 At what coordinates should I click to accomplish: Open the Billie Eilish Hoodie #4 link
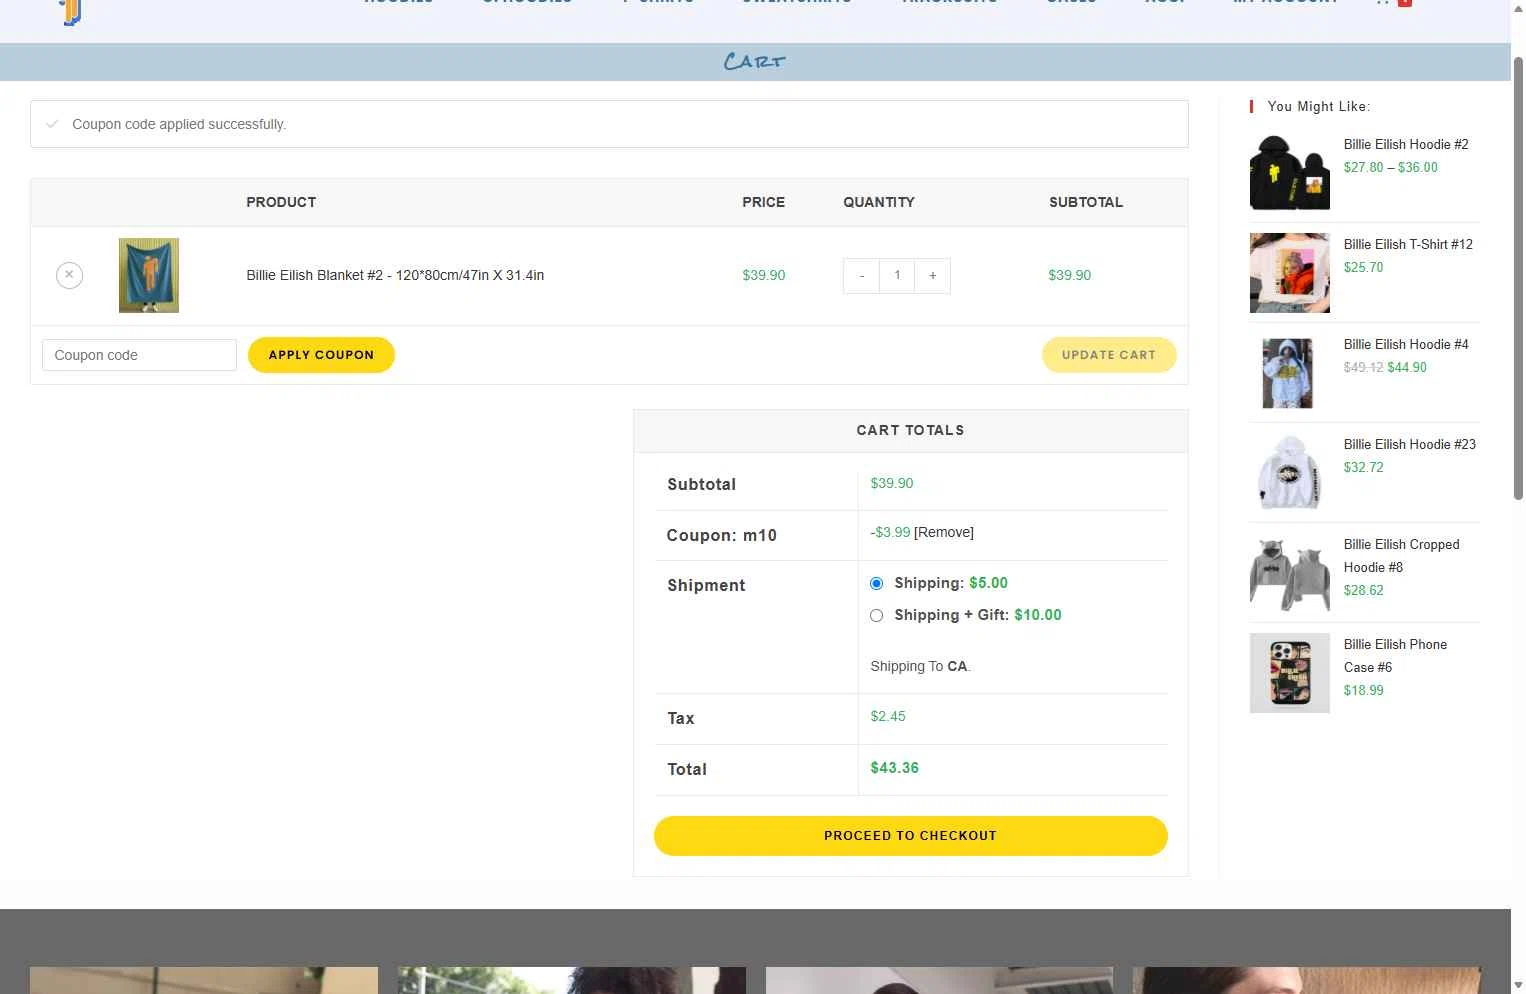[1406, 344]
